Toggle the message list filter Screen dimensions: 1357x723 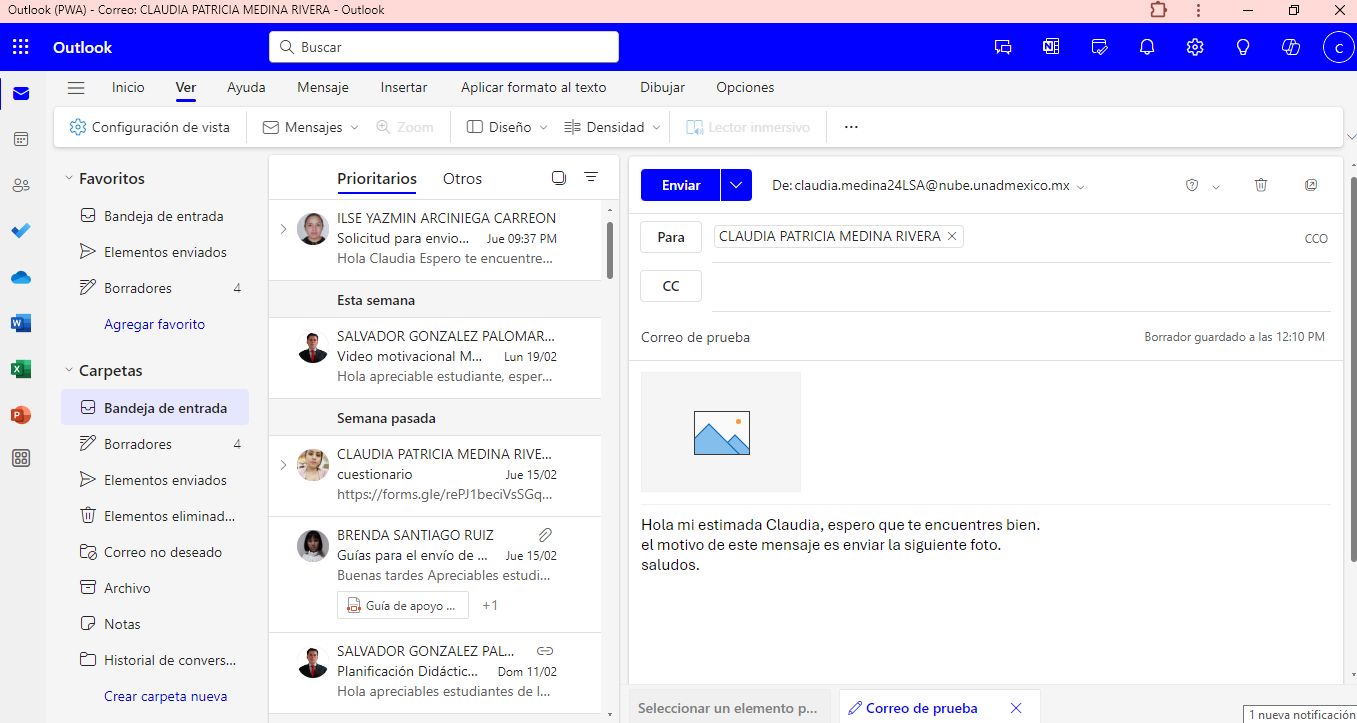pyautogui.click(x=591, y=176)
